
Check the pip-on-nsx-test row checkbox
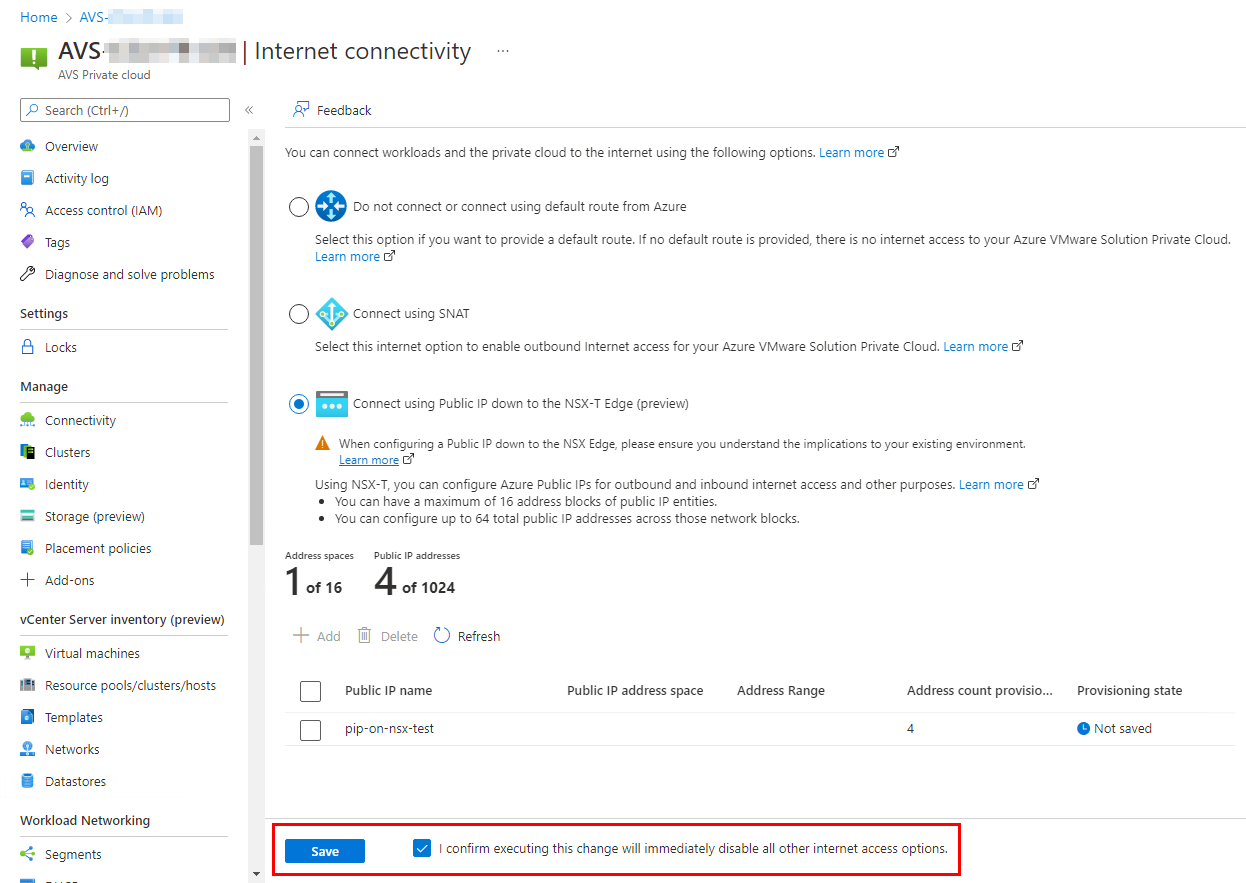coord(310,730)
